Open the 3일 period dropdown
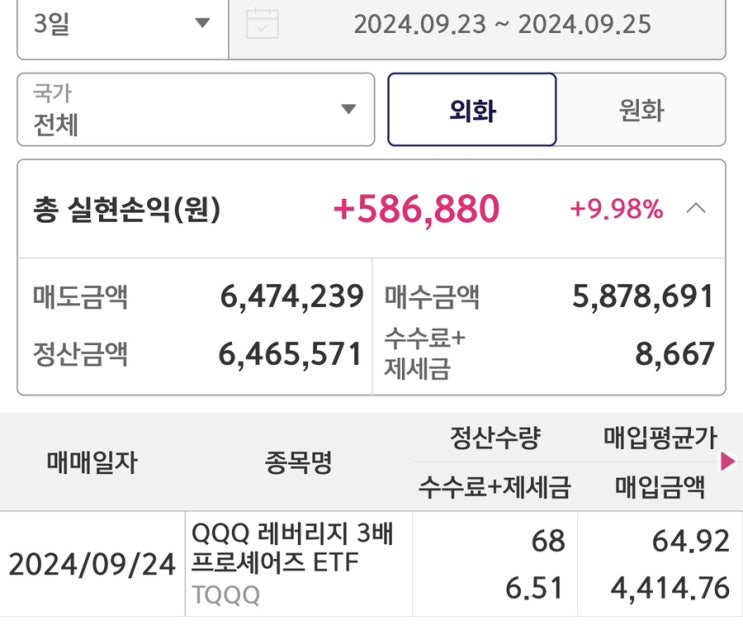 122,23
